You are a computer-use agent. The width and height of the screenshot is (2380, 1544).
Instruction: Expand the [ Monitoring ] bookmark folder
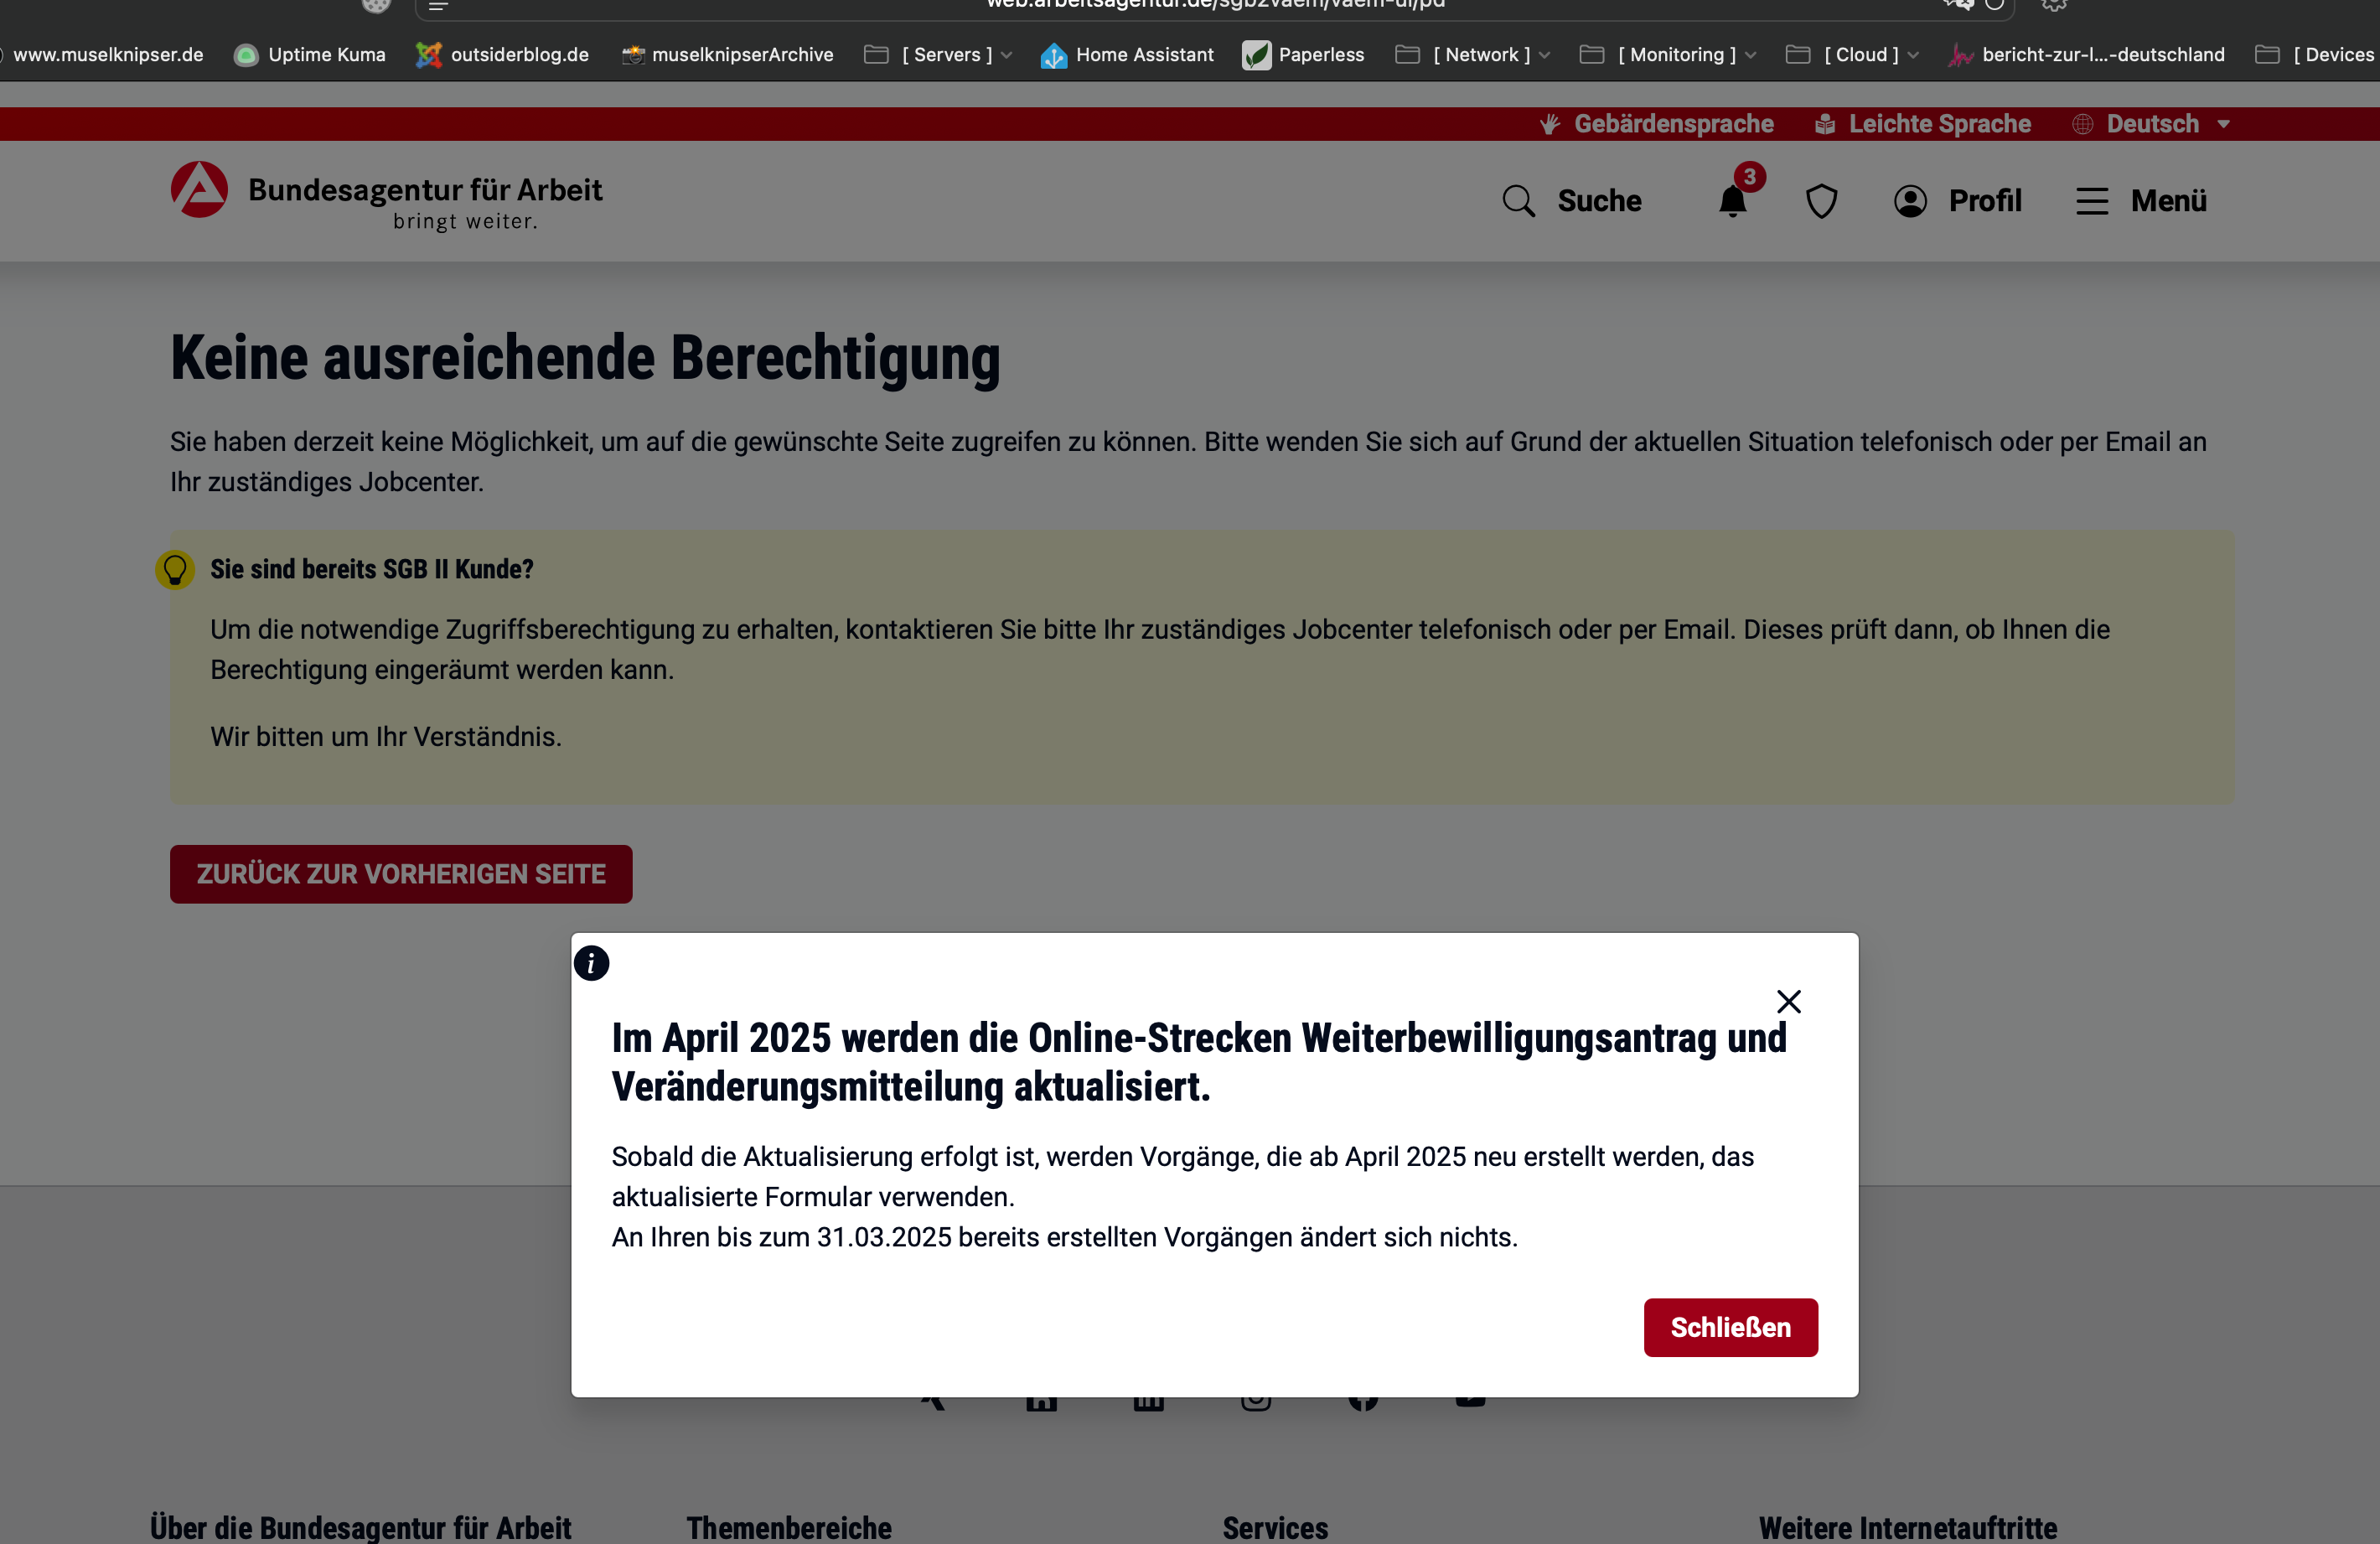point(1668,54)
